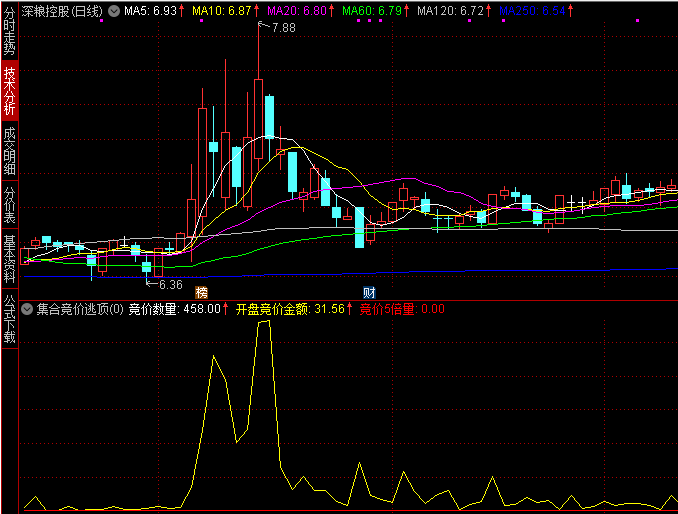Open the 成交明细 sidebar tab

tap(9, 151)
